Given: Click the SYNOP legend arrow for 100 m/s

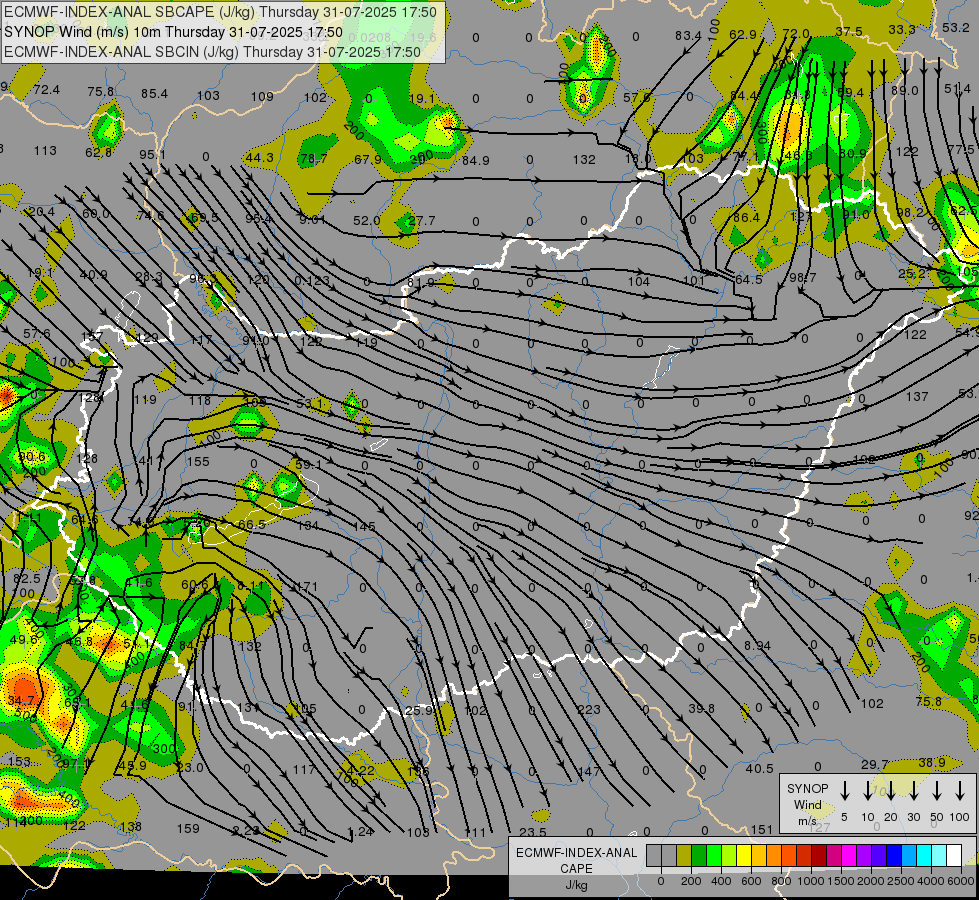Looking at the screenshot, I should 960,791.
